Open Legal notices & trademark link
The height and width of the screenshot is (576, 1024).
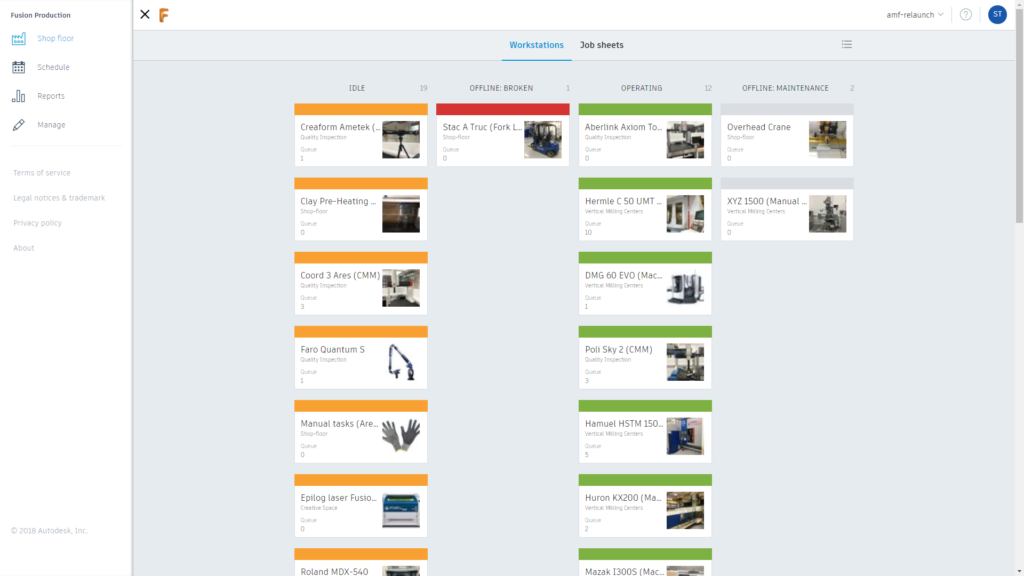pyautogui.click(x=59, y=198)
